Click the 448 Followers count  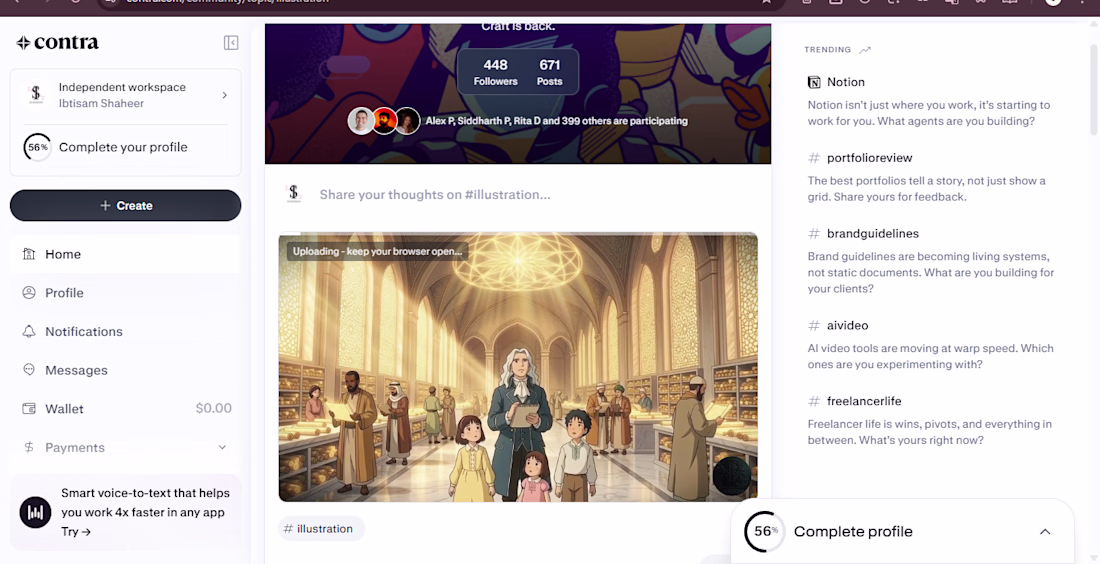coord(495,72)
